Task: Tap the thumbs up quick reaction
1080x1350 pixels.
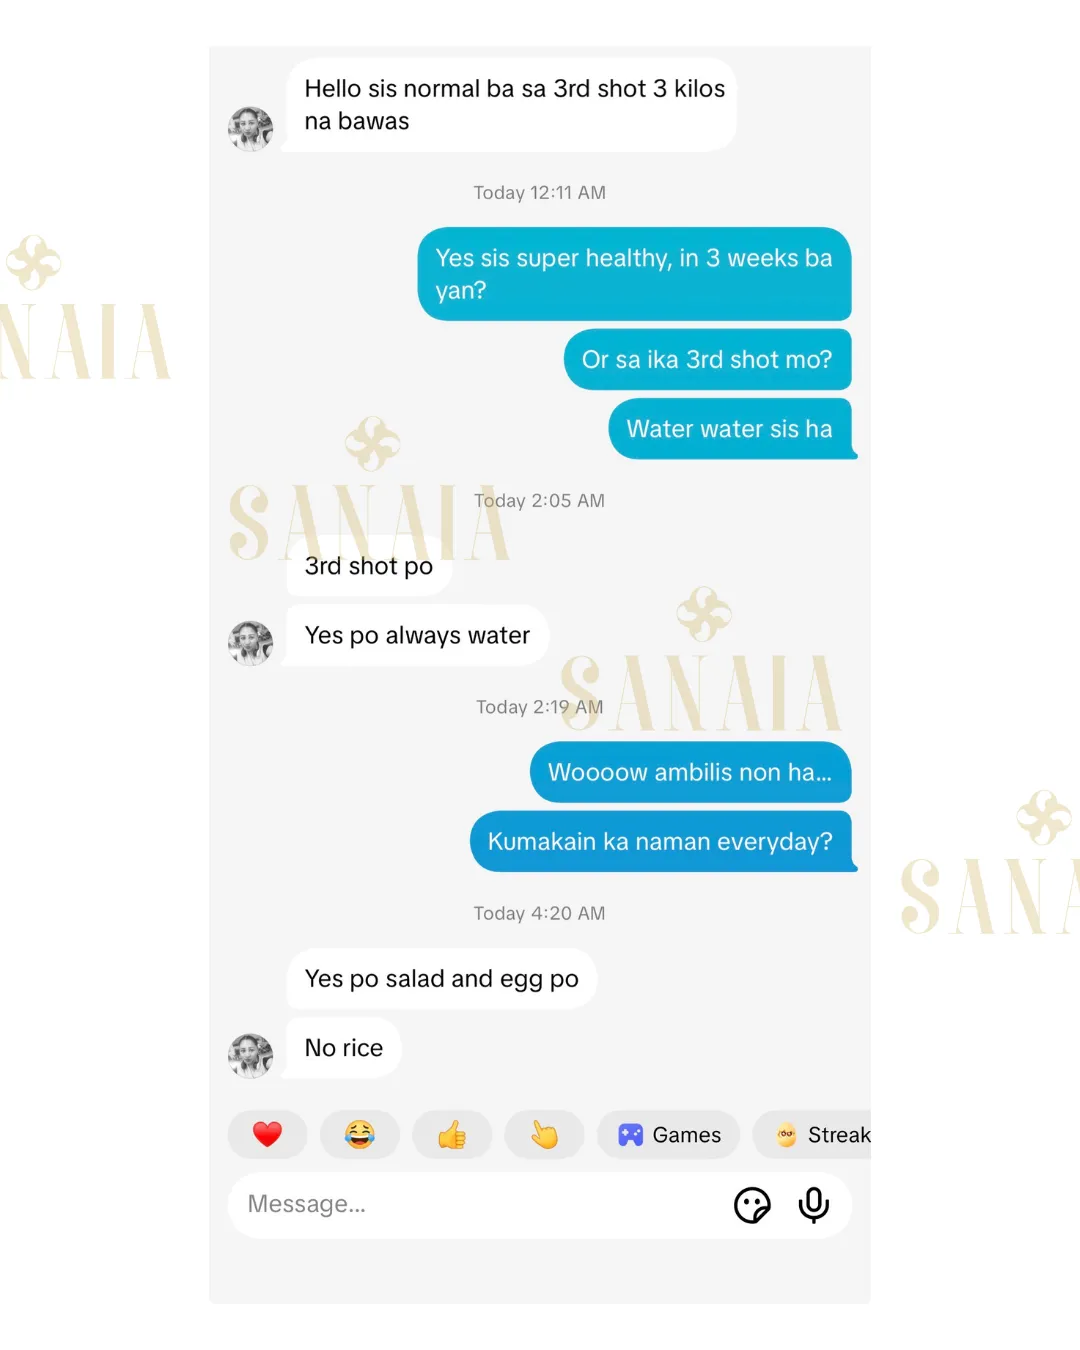Action: point(452,1134)
